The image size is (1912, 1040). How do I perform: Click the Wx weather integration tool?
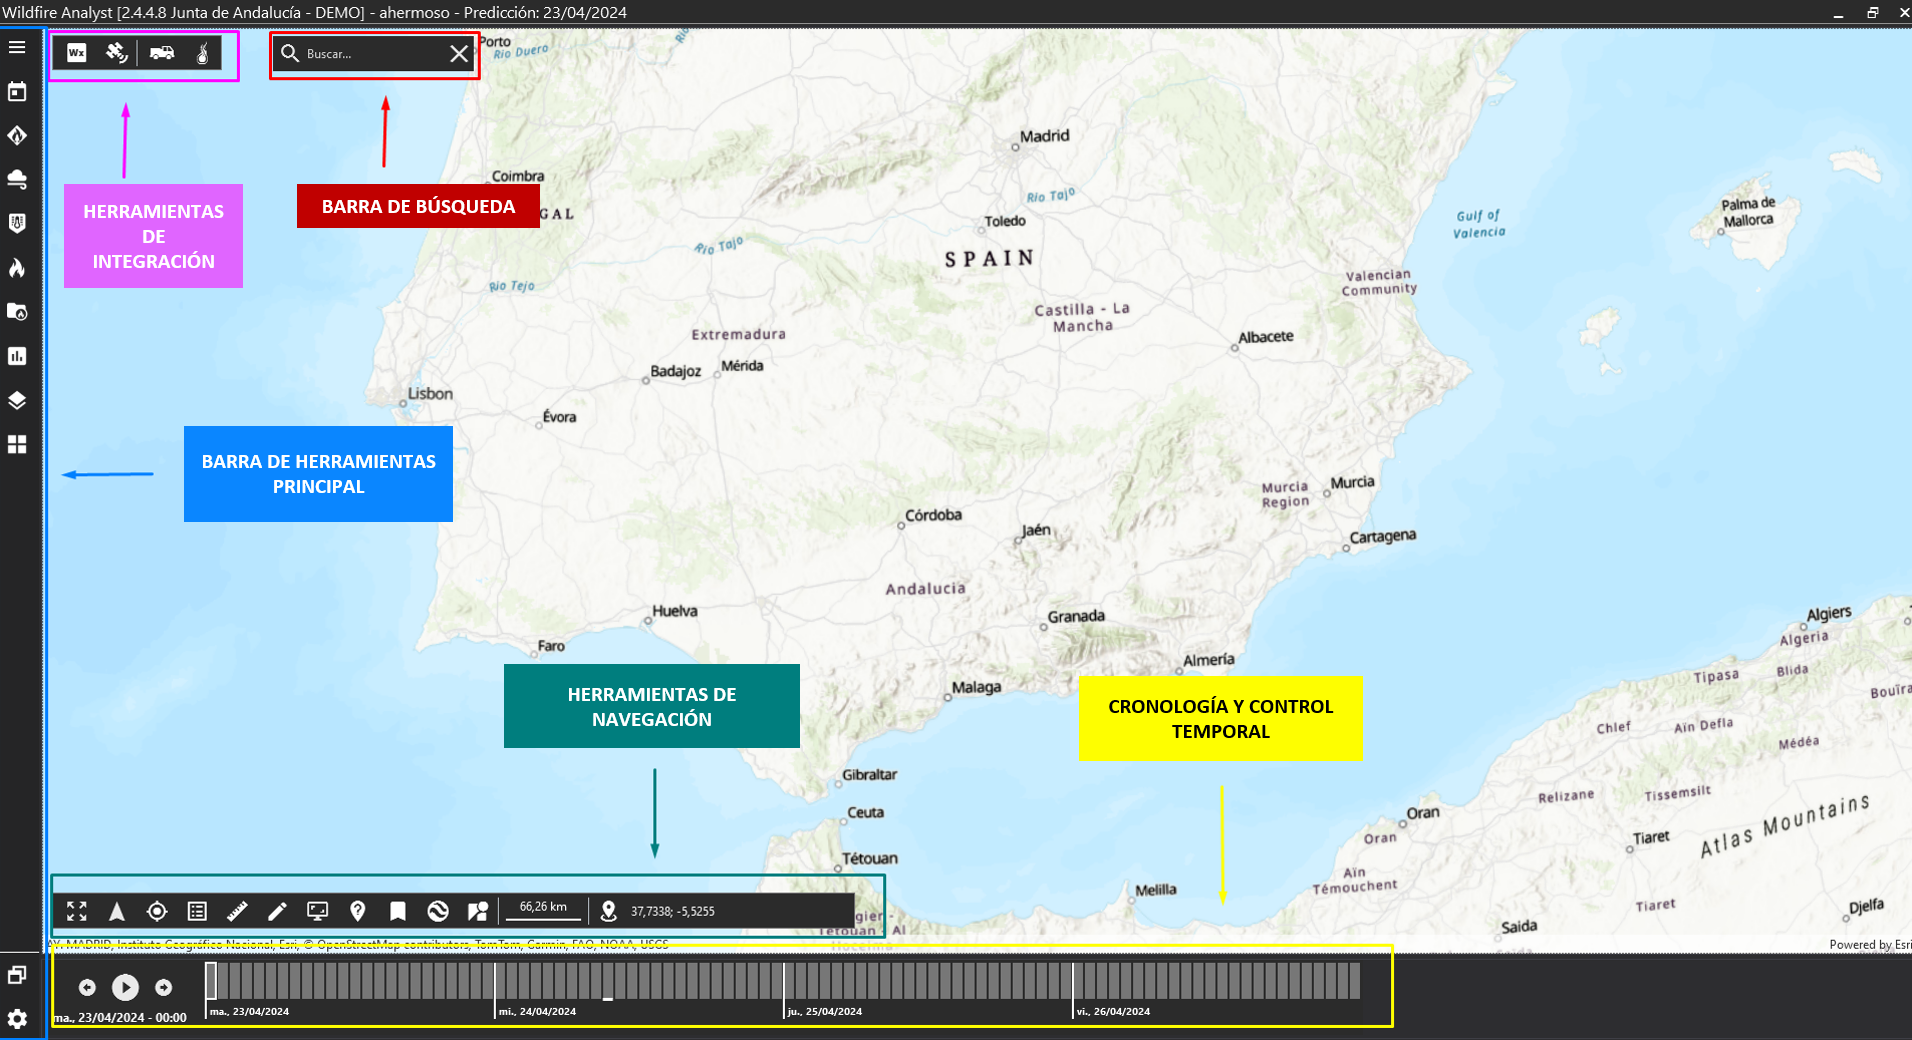point(77,53)
